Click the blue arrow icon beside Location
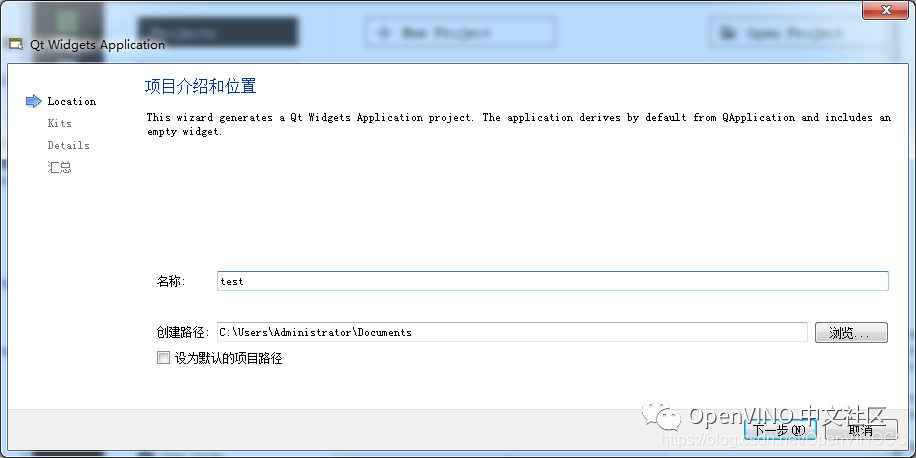Viewport: 916px width, 458px height. (34, 101)
